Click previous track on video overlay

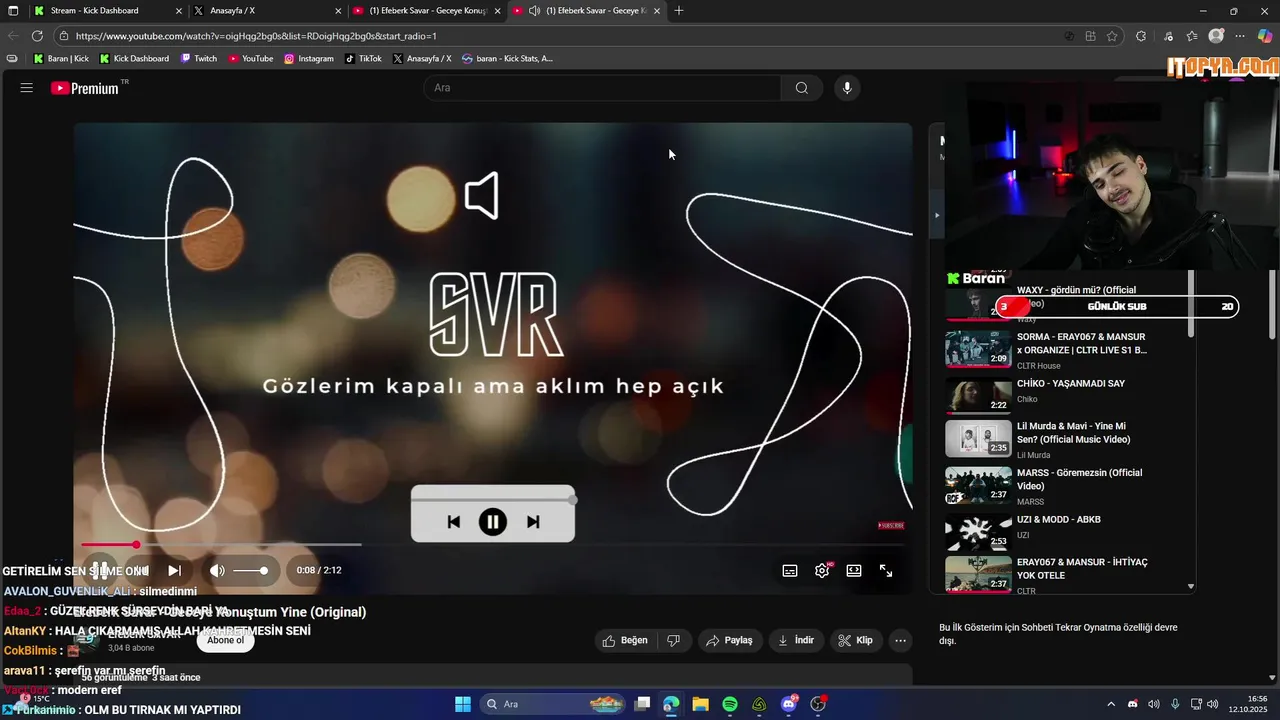point(454,522)
